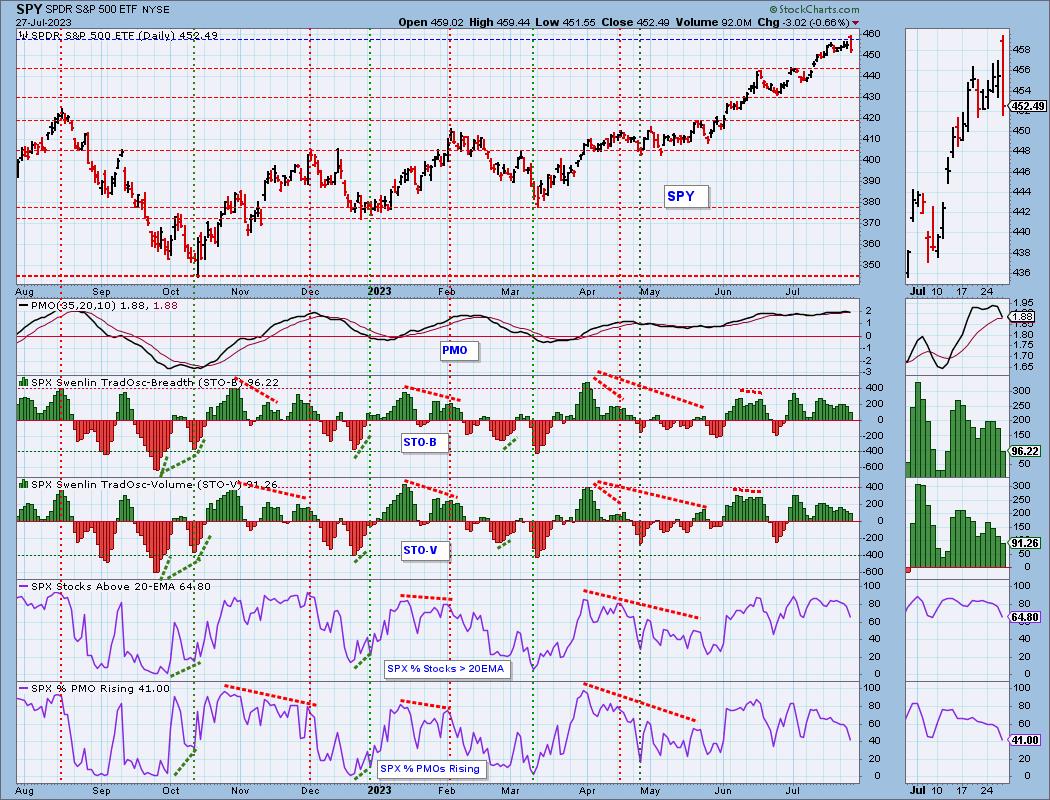Click the 41.00 value tag
Image resolution: width=1050 pixels, height=800 pixels.
pos(1026,740)
